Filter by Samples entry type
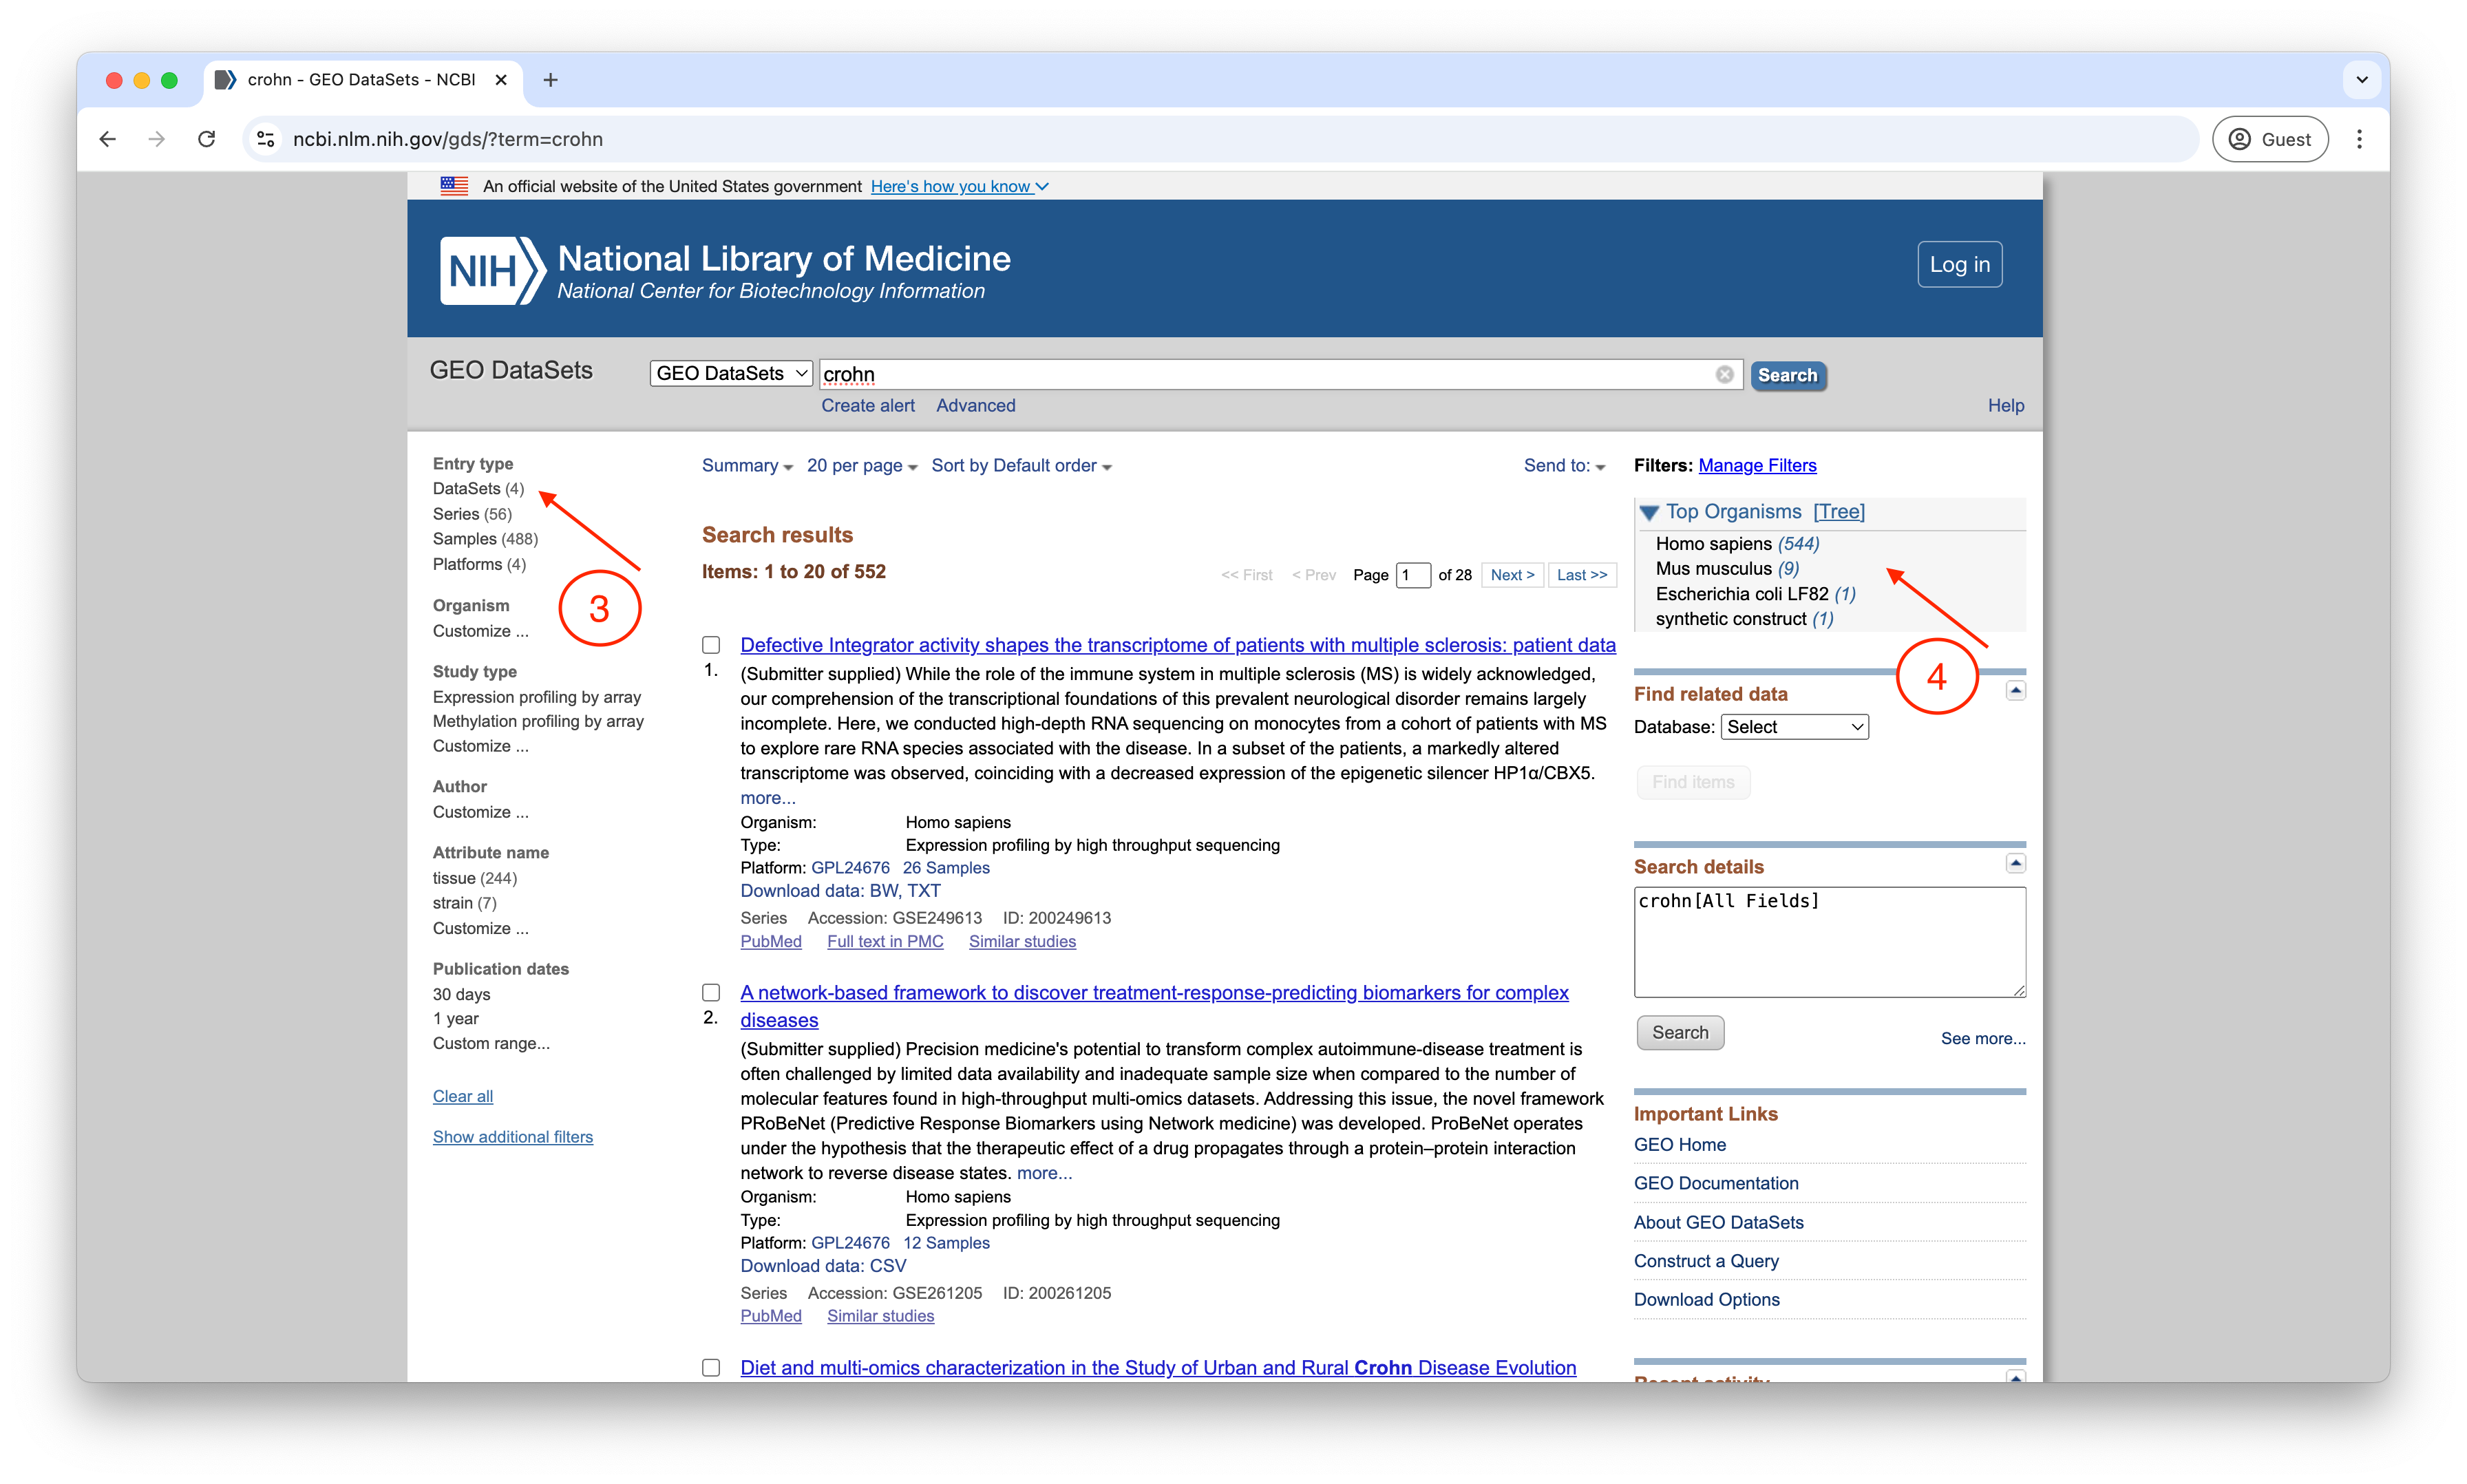 tap(485, 539)
